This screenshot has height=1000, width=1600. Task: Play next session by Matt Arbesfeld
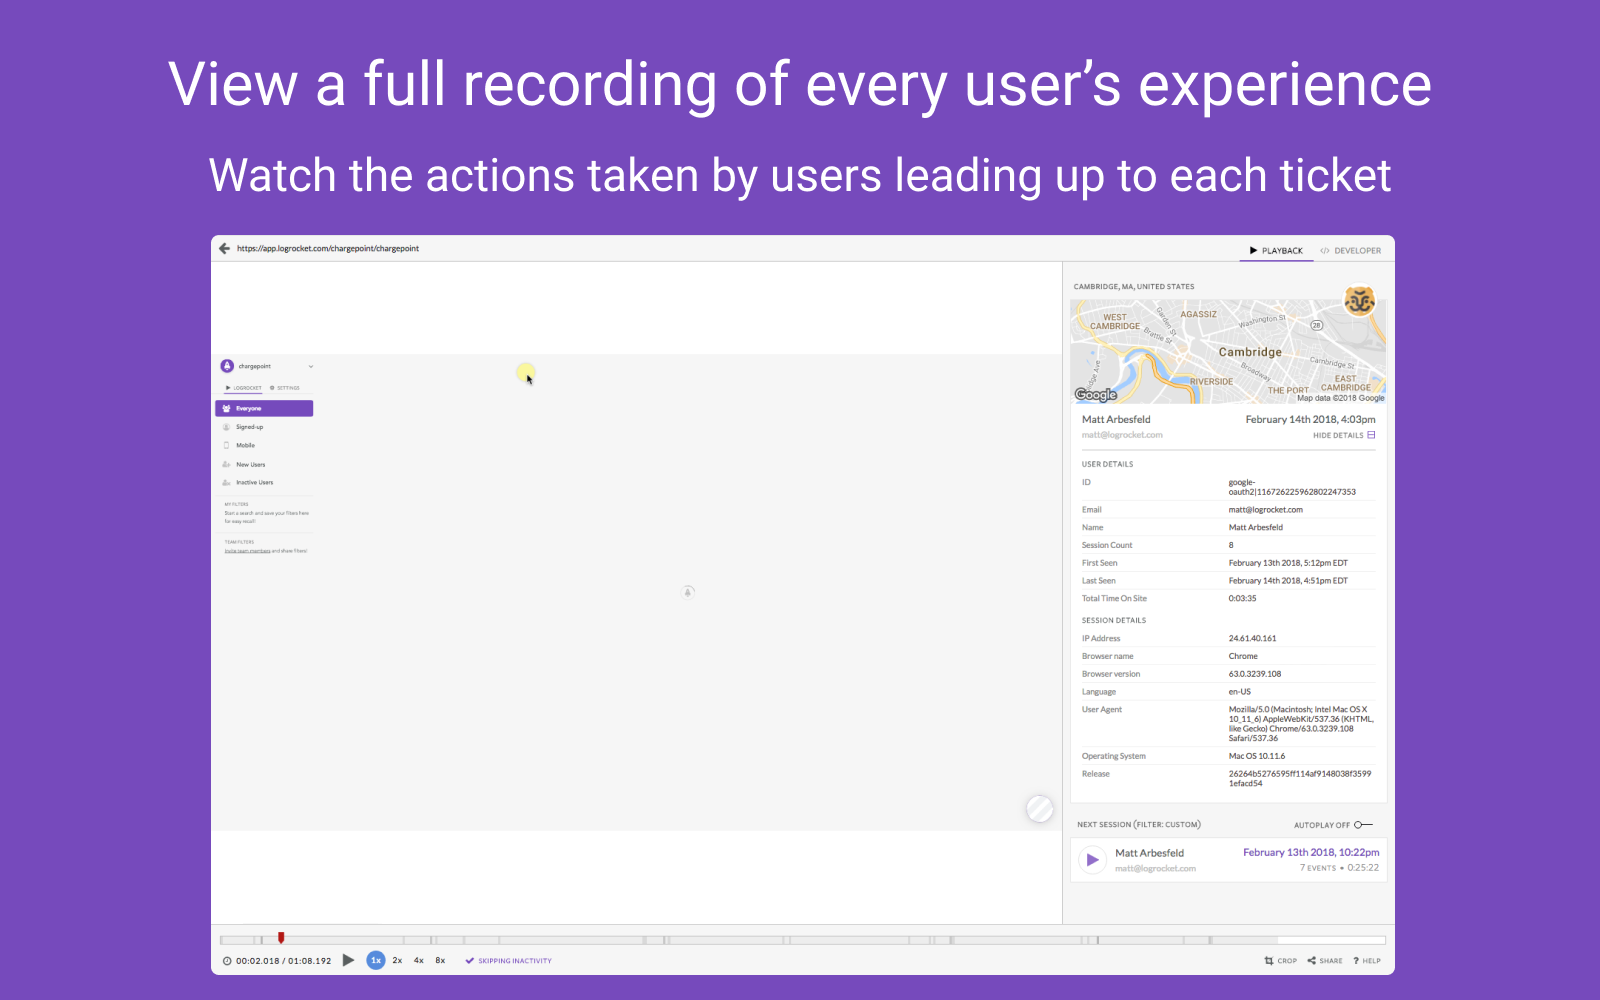[1092, 860]
